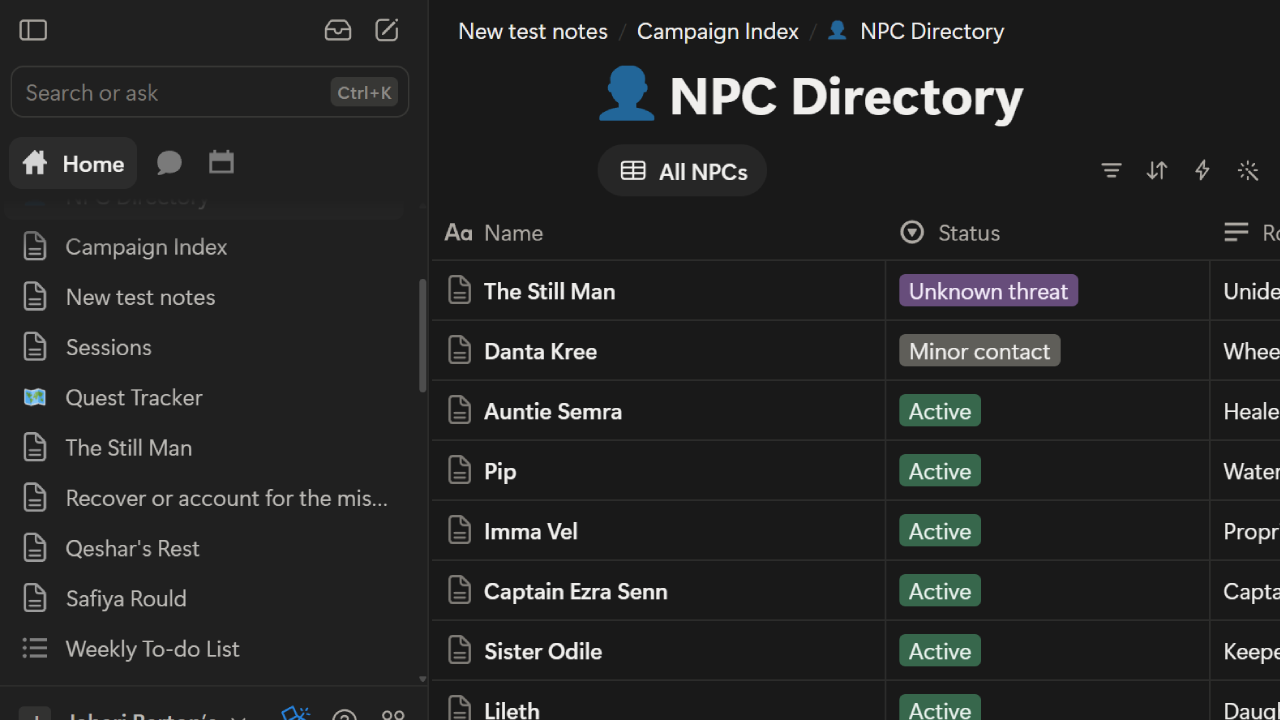Open the filter icon in the database toolbar
Viewport: 1280px width, 720px height.
point(1111,171)
